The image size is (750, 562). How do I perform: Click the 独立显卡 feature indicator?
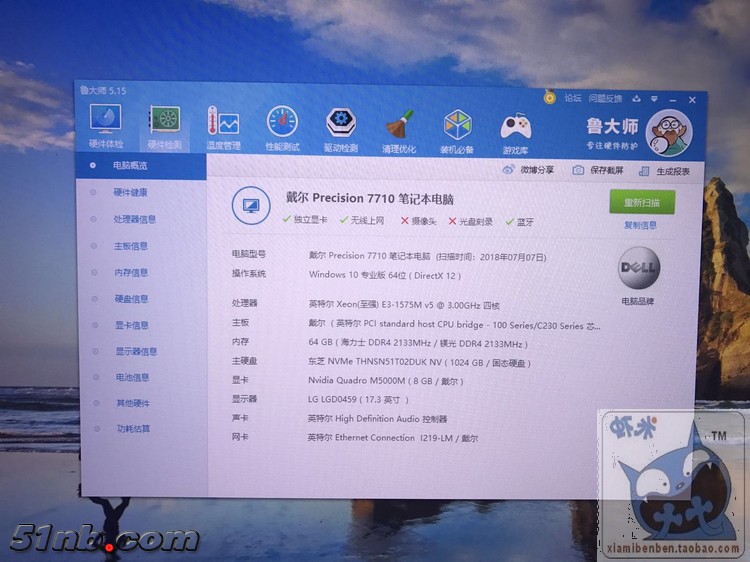(x=305, y=220)
